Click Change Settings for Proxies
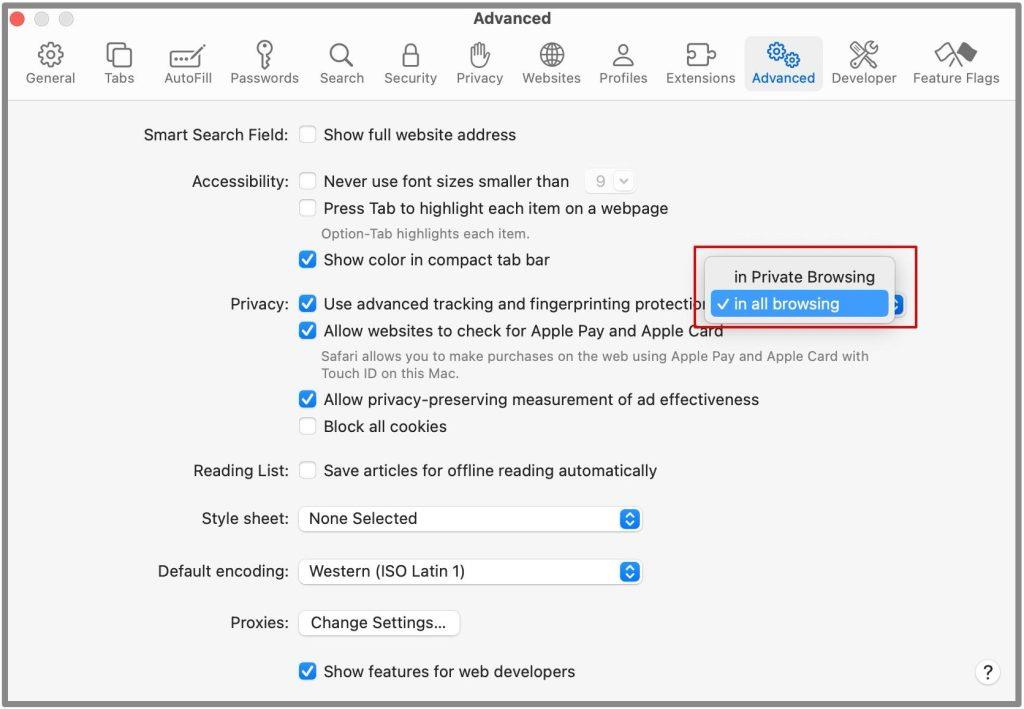The image size is (1024, 709). click(x=379, y=623)
